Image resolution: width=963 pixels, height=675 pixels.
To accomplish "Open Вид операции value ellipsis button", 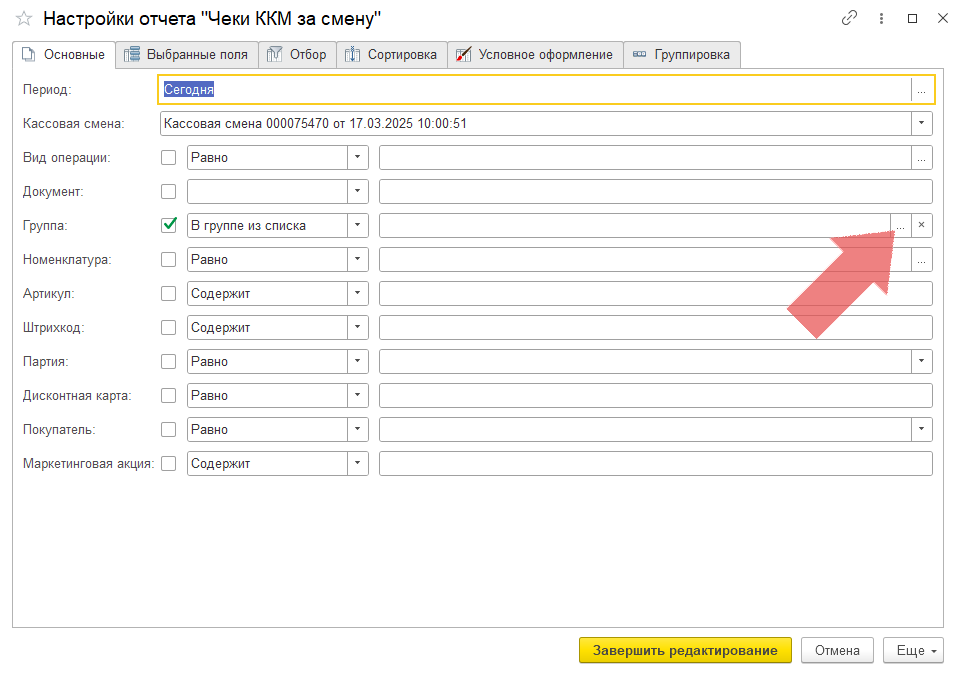I will (x=921, y=158).
